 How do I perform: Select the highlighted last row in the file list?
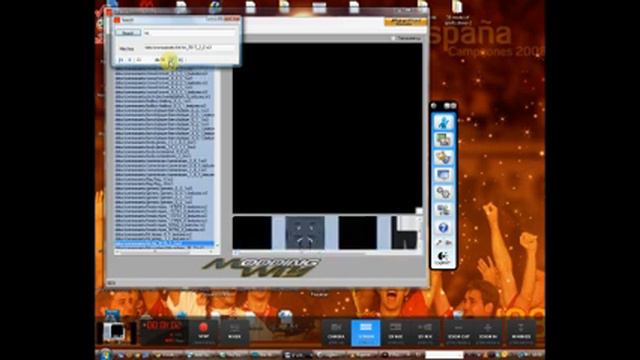click(164, 244)
